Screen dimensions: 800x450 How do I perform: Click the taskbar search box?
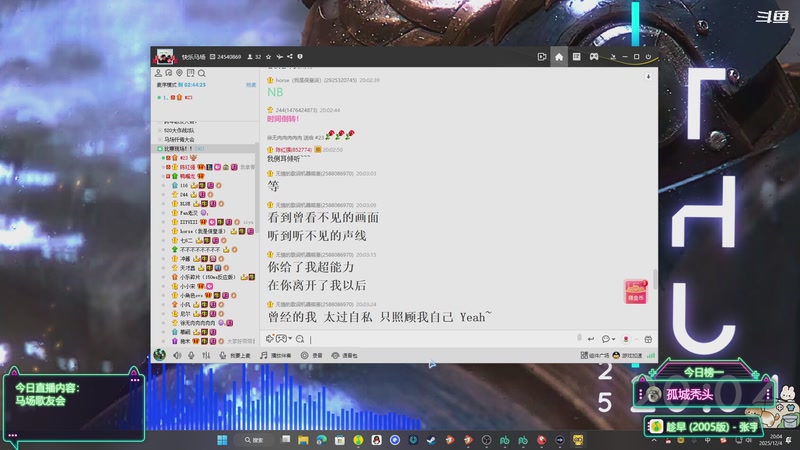click(255, 440)
